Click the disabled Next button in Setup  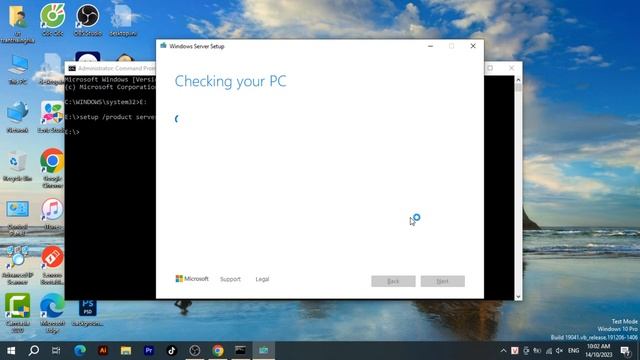tap(442, 281)
